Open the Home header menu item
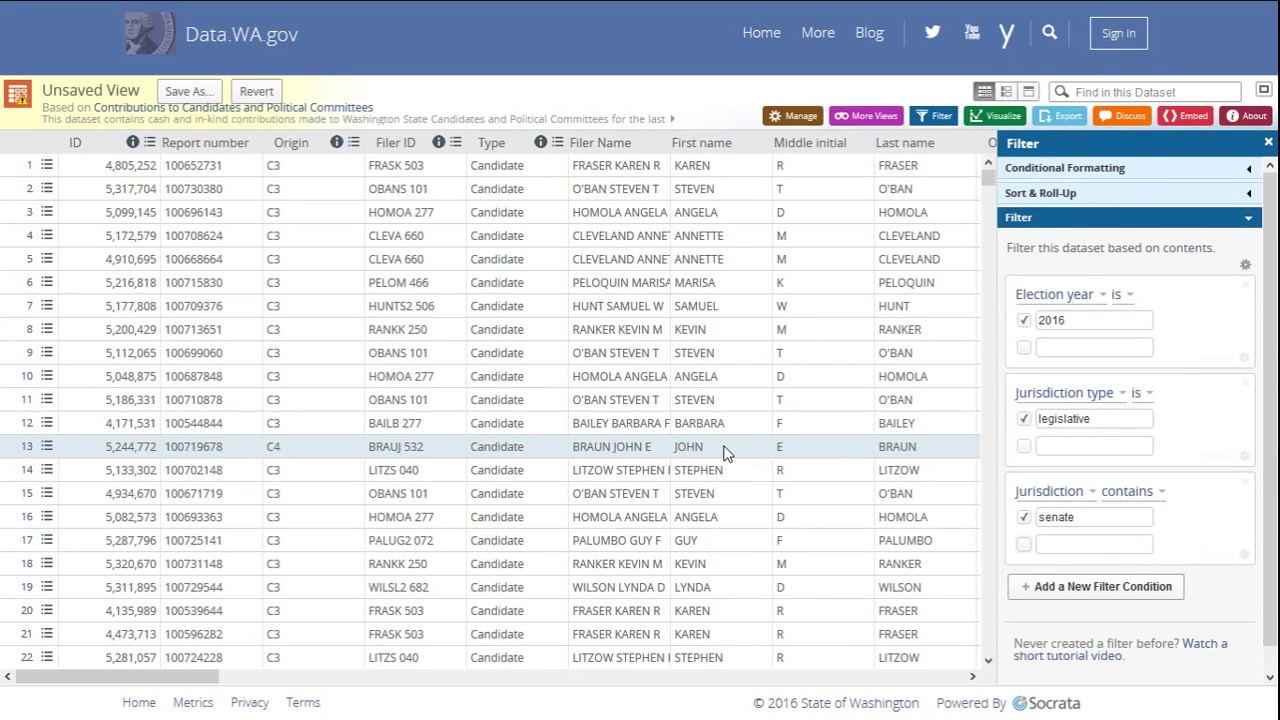This screenshot has height=720, width=1280. 761,32
